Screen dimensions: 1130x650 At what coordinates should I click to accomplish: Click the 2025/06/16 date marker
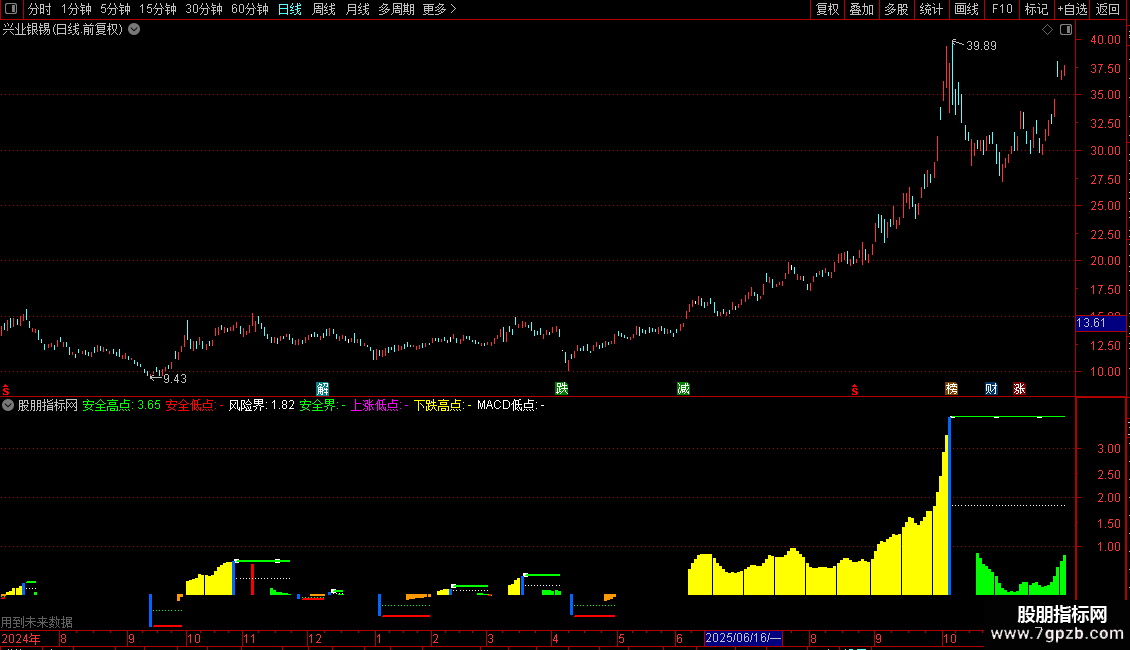coord(742,638)
